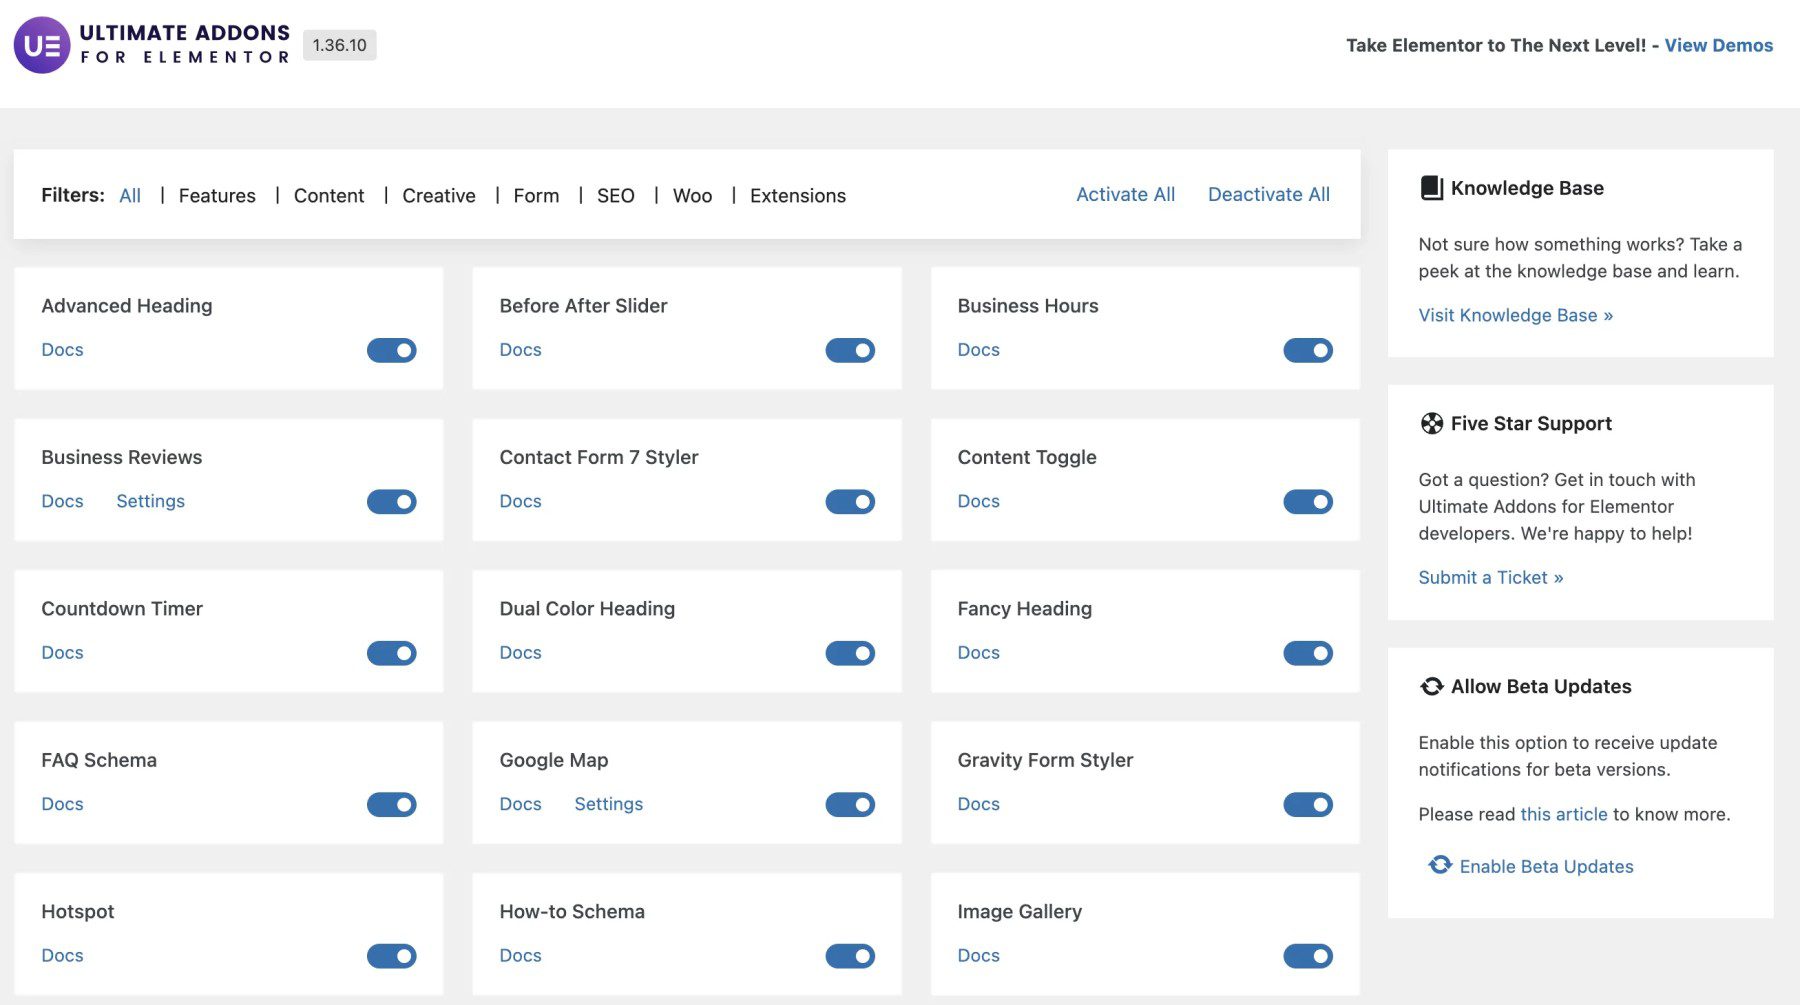The height and width of the screenshot is (1005, 1800).
Task: Click the Ultimate Addons UE logo
Action: 41,45
